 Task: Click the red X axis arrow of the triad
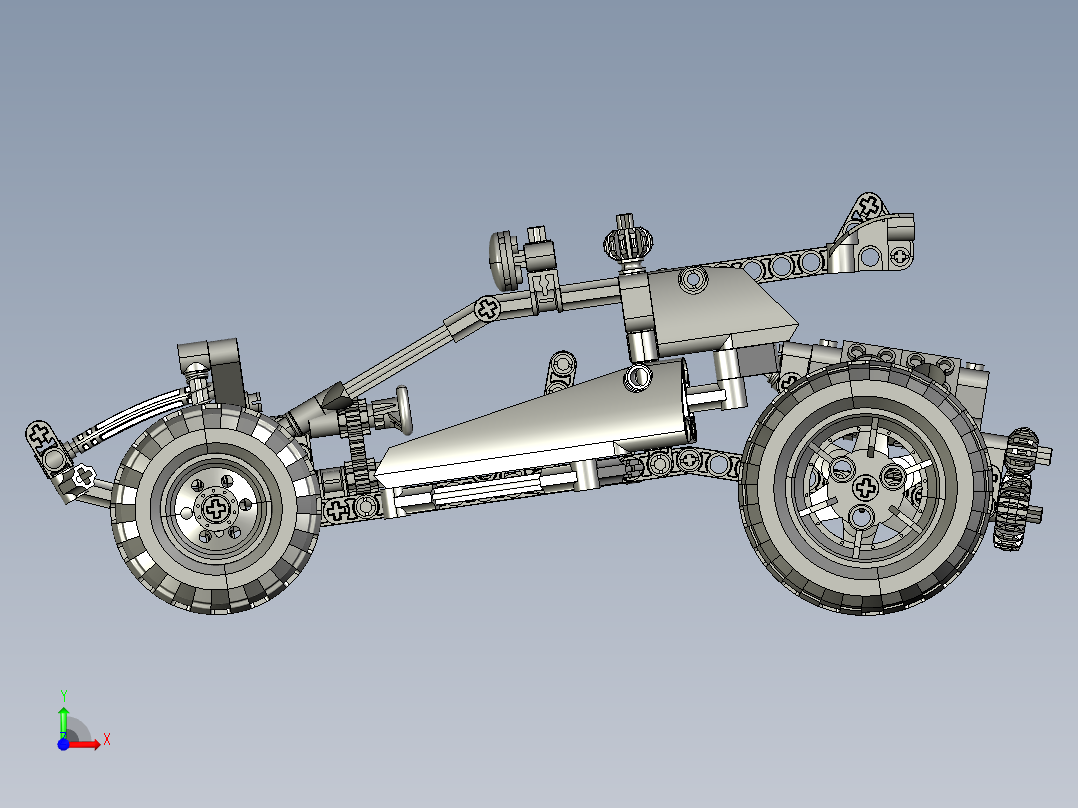coord(84,744)
